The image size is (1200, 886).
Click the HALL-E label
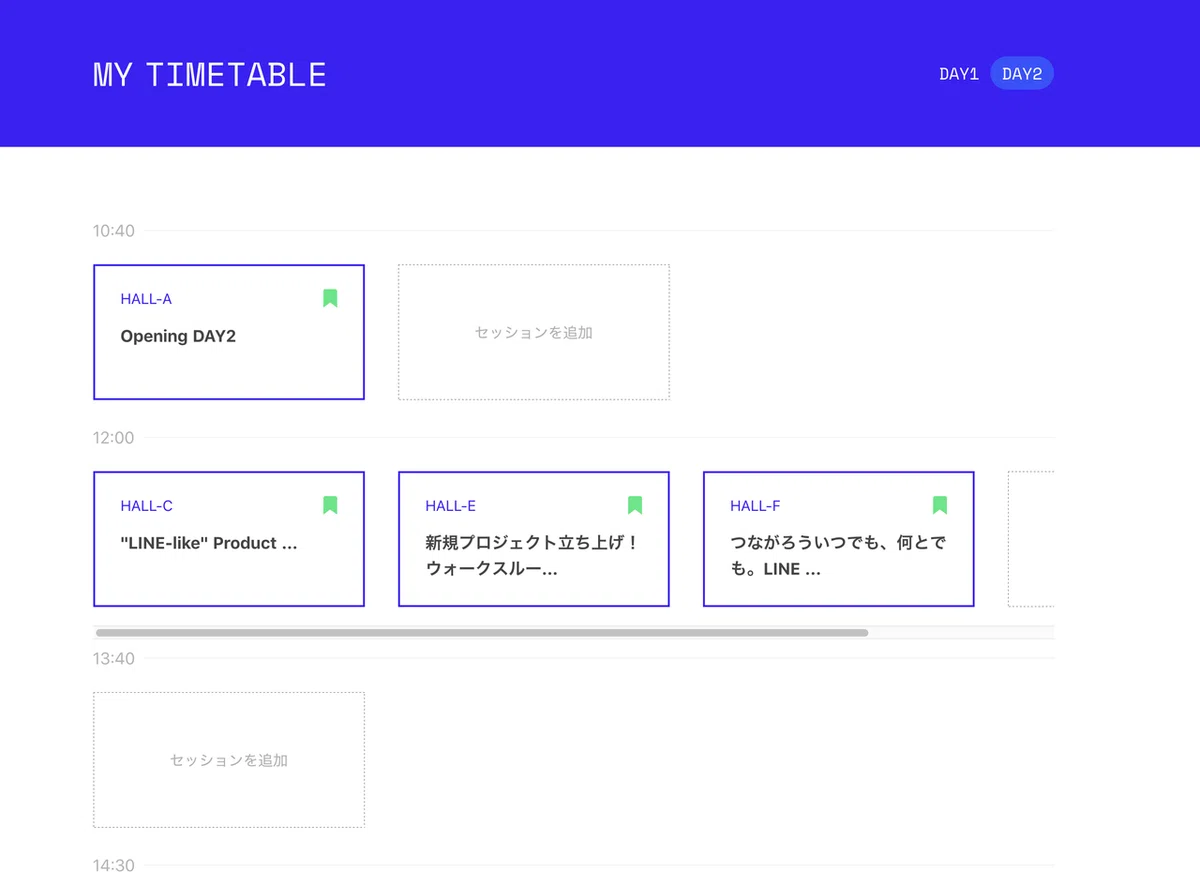tap(450, 506)
